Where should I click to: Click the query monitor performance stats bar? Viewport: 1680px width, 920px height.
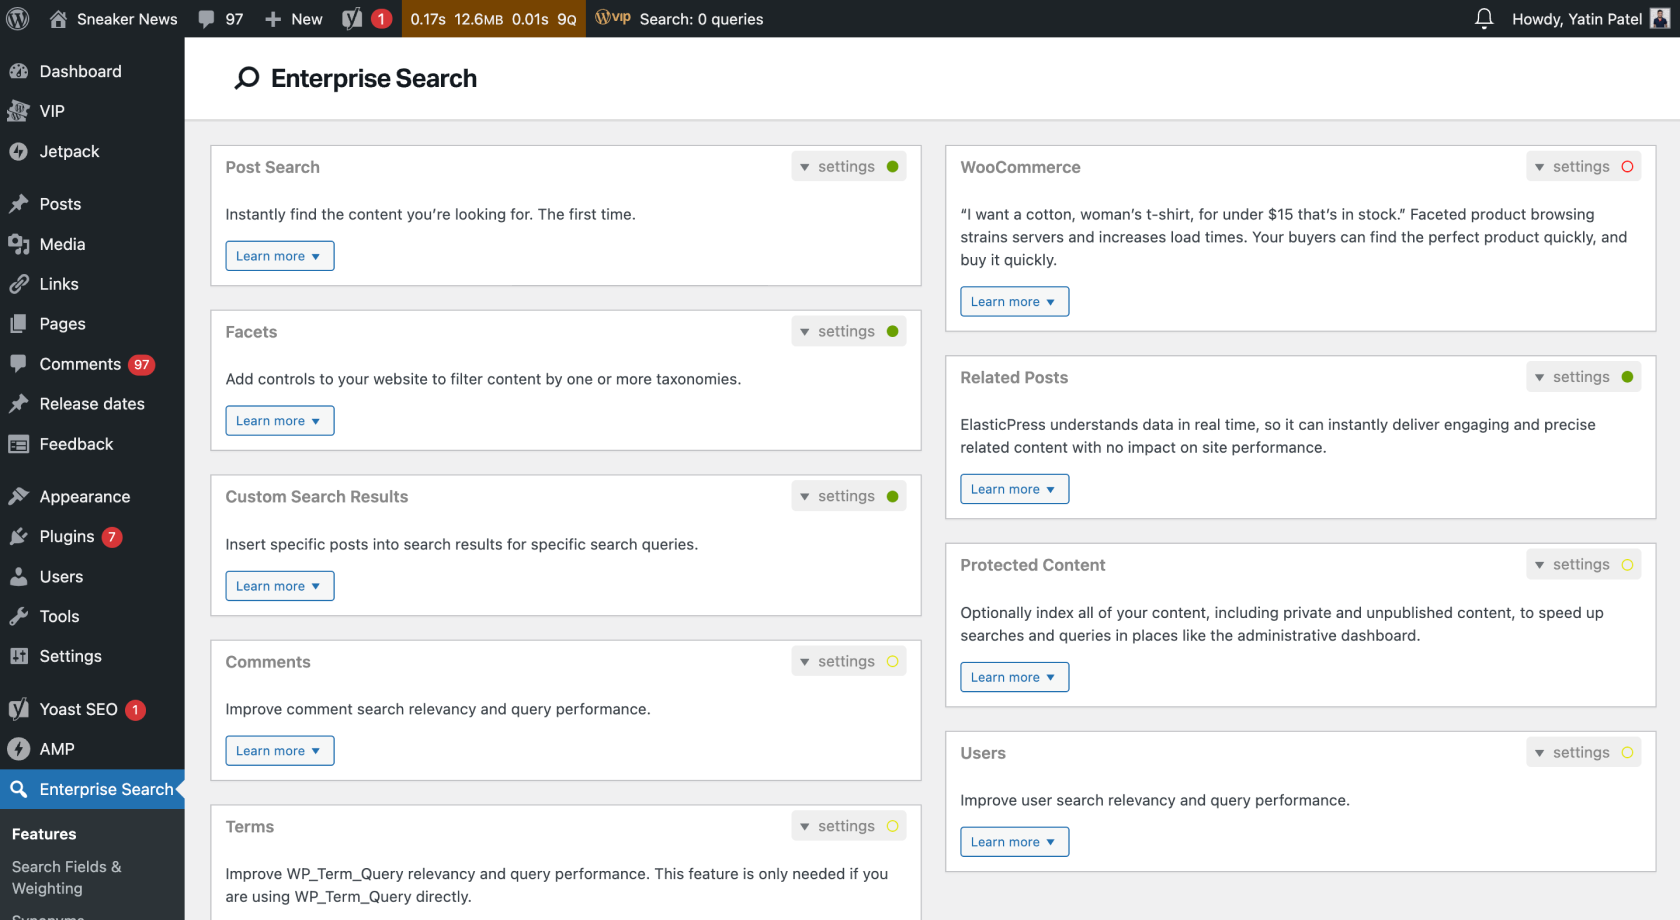pyautogui.click(x=493, y=19)
